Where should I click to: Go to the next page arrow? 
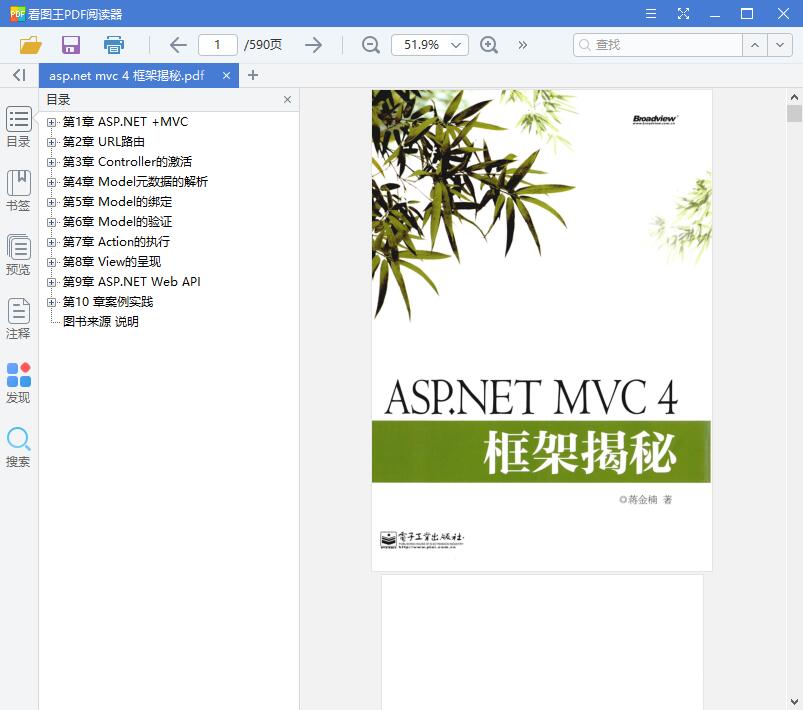coord(313,45)
